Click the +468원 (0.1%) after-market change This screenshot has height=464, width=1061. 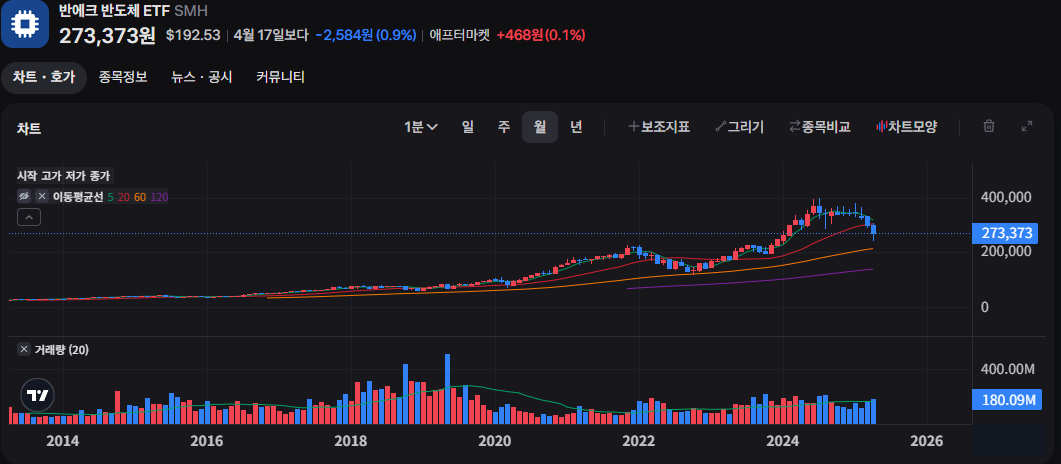click(x=540, y=35)
